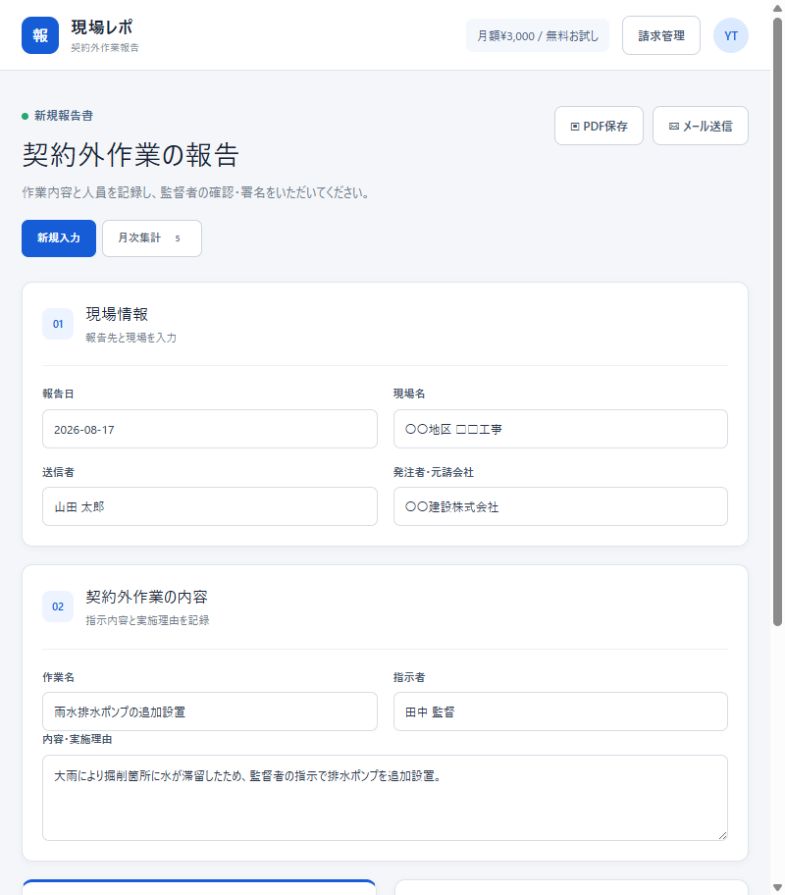The width and height of the screenshot is (785, 895).
Task: Click the 送信者 field with 山田 太郎
Action: click(x=210, y=507)
